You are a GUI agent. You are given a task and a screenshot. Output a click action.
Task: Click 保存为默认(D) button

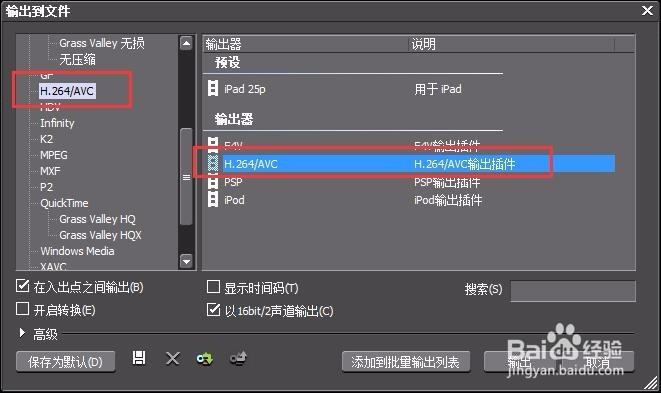pos(65,362)
